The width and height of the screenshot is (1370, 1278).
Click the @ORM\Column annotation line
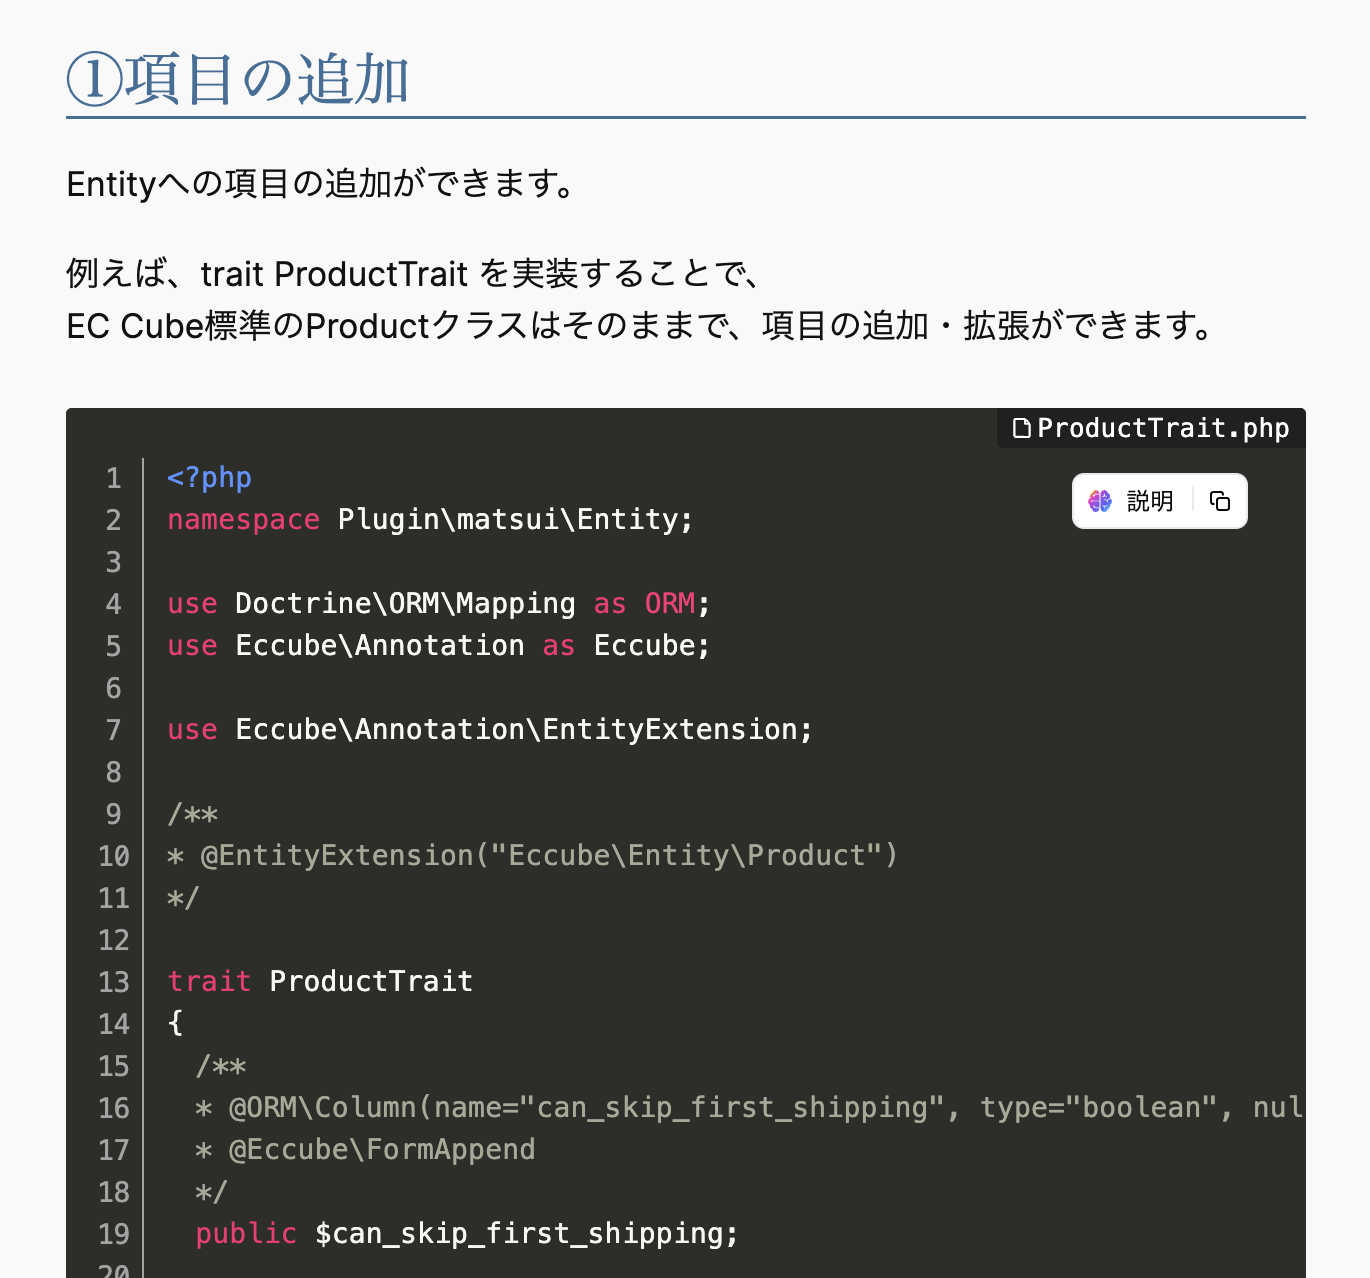[x=700, y=1108]
